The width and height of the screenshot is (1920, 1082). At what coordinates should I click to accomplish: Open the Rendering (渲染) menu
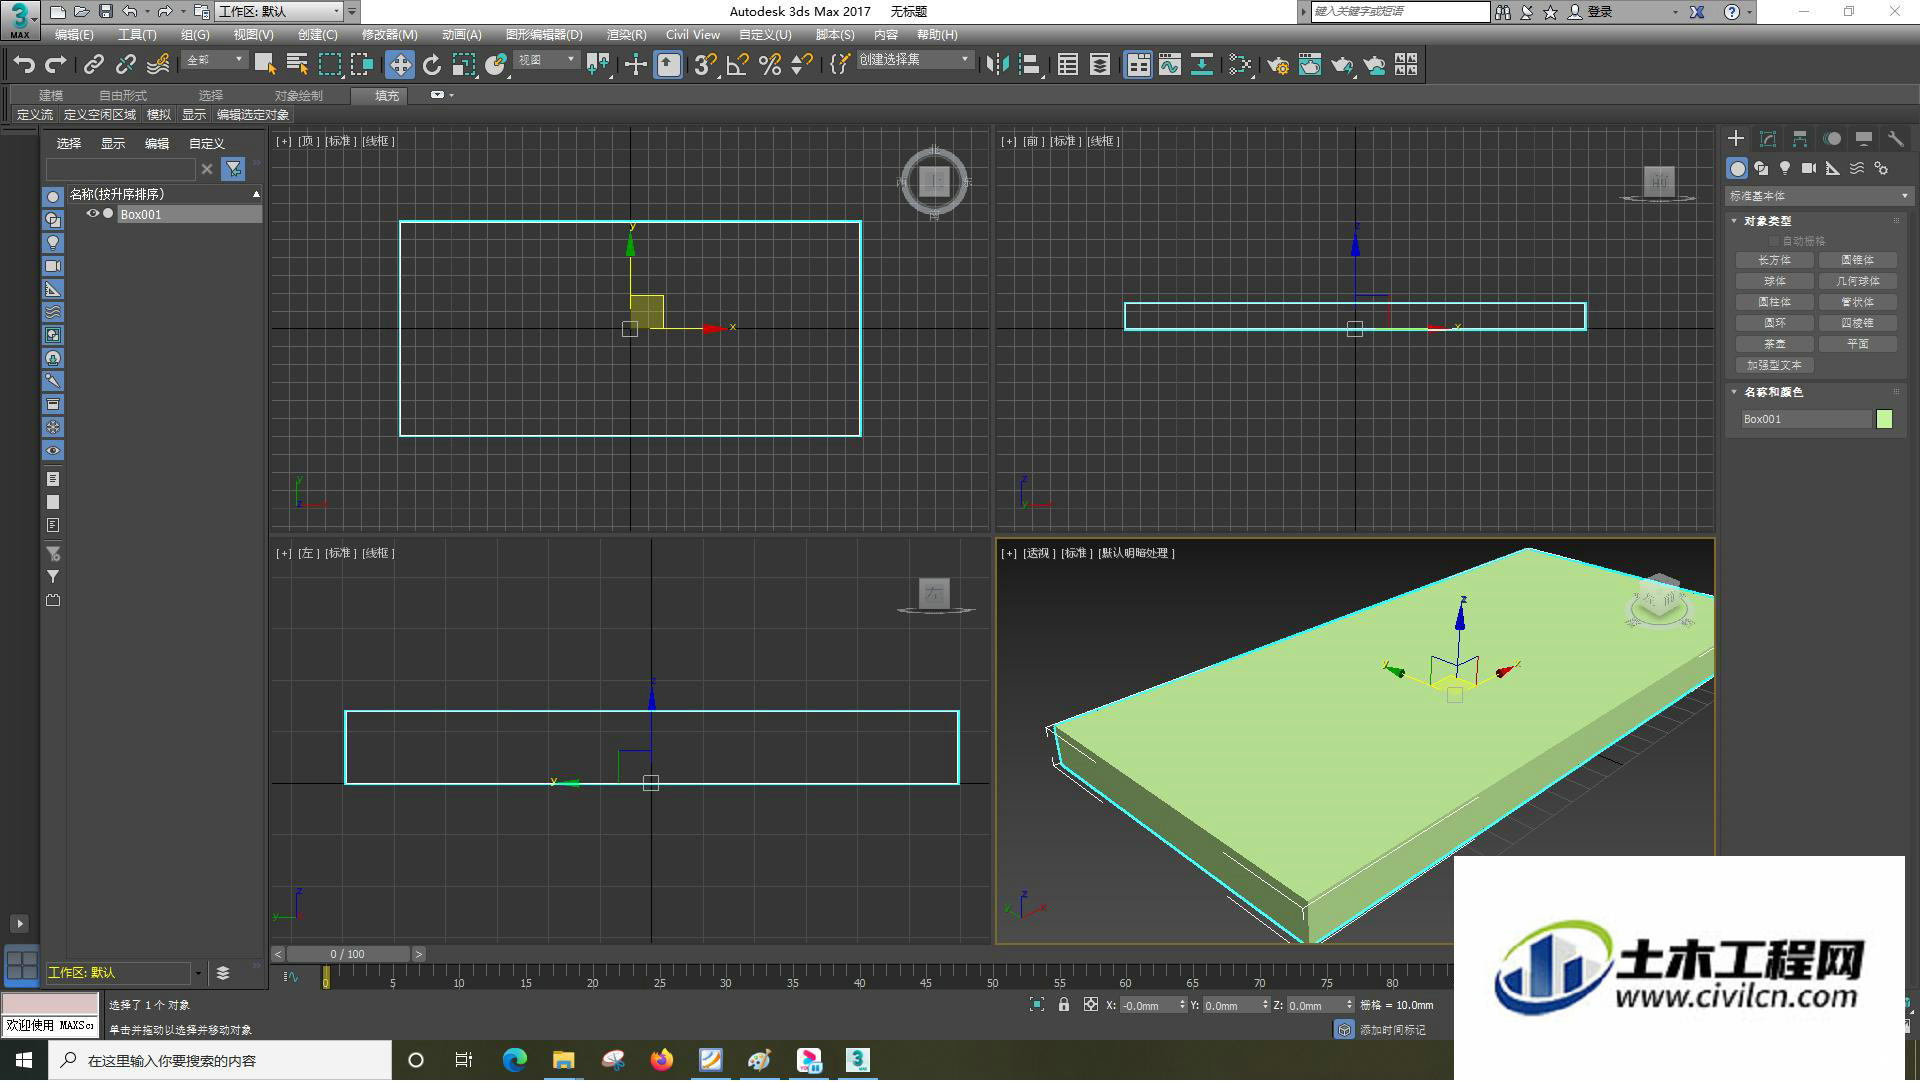[x=626, y=35]
